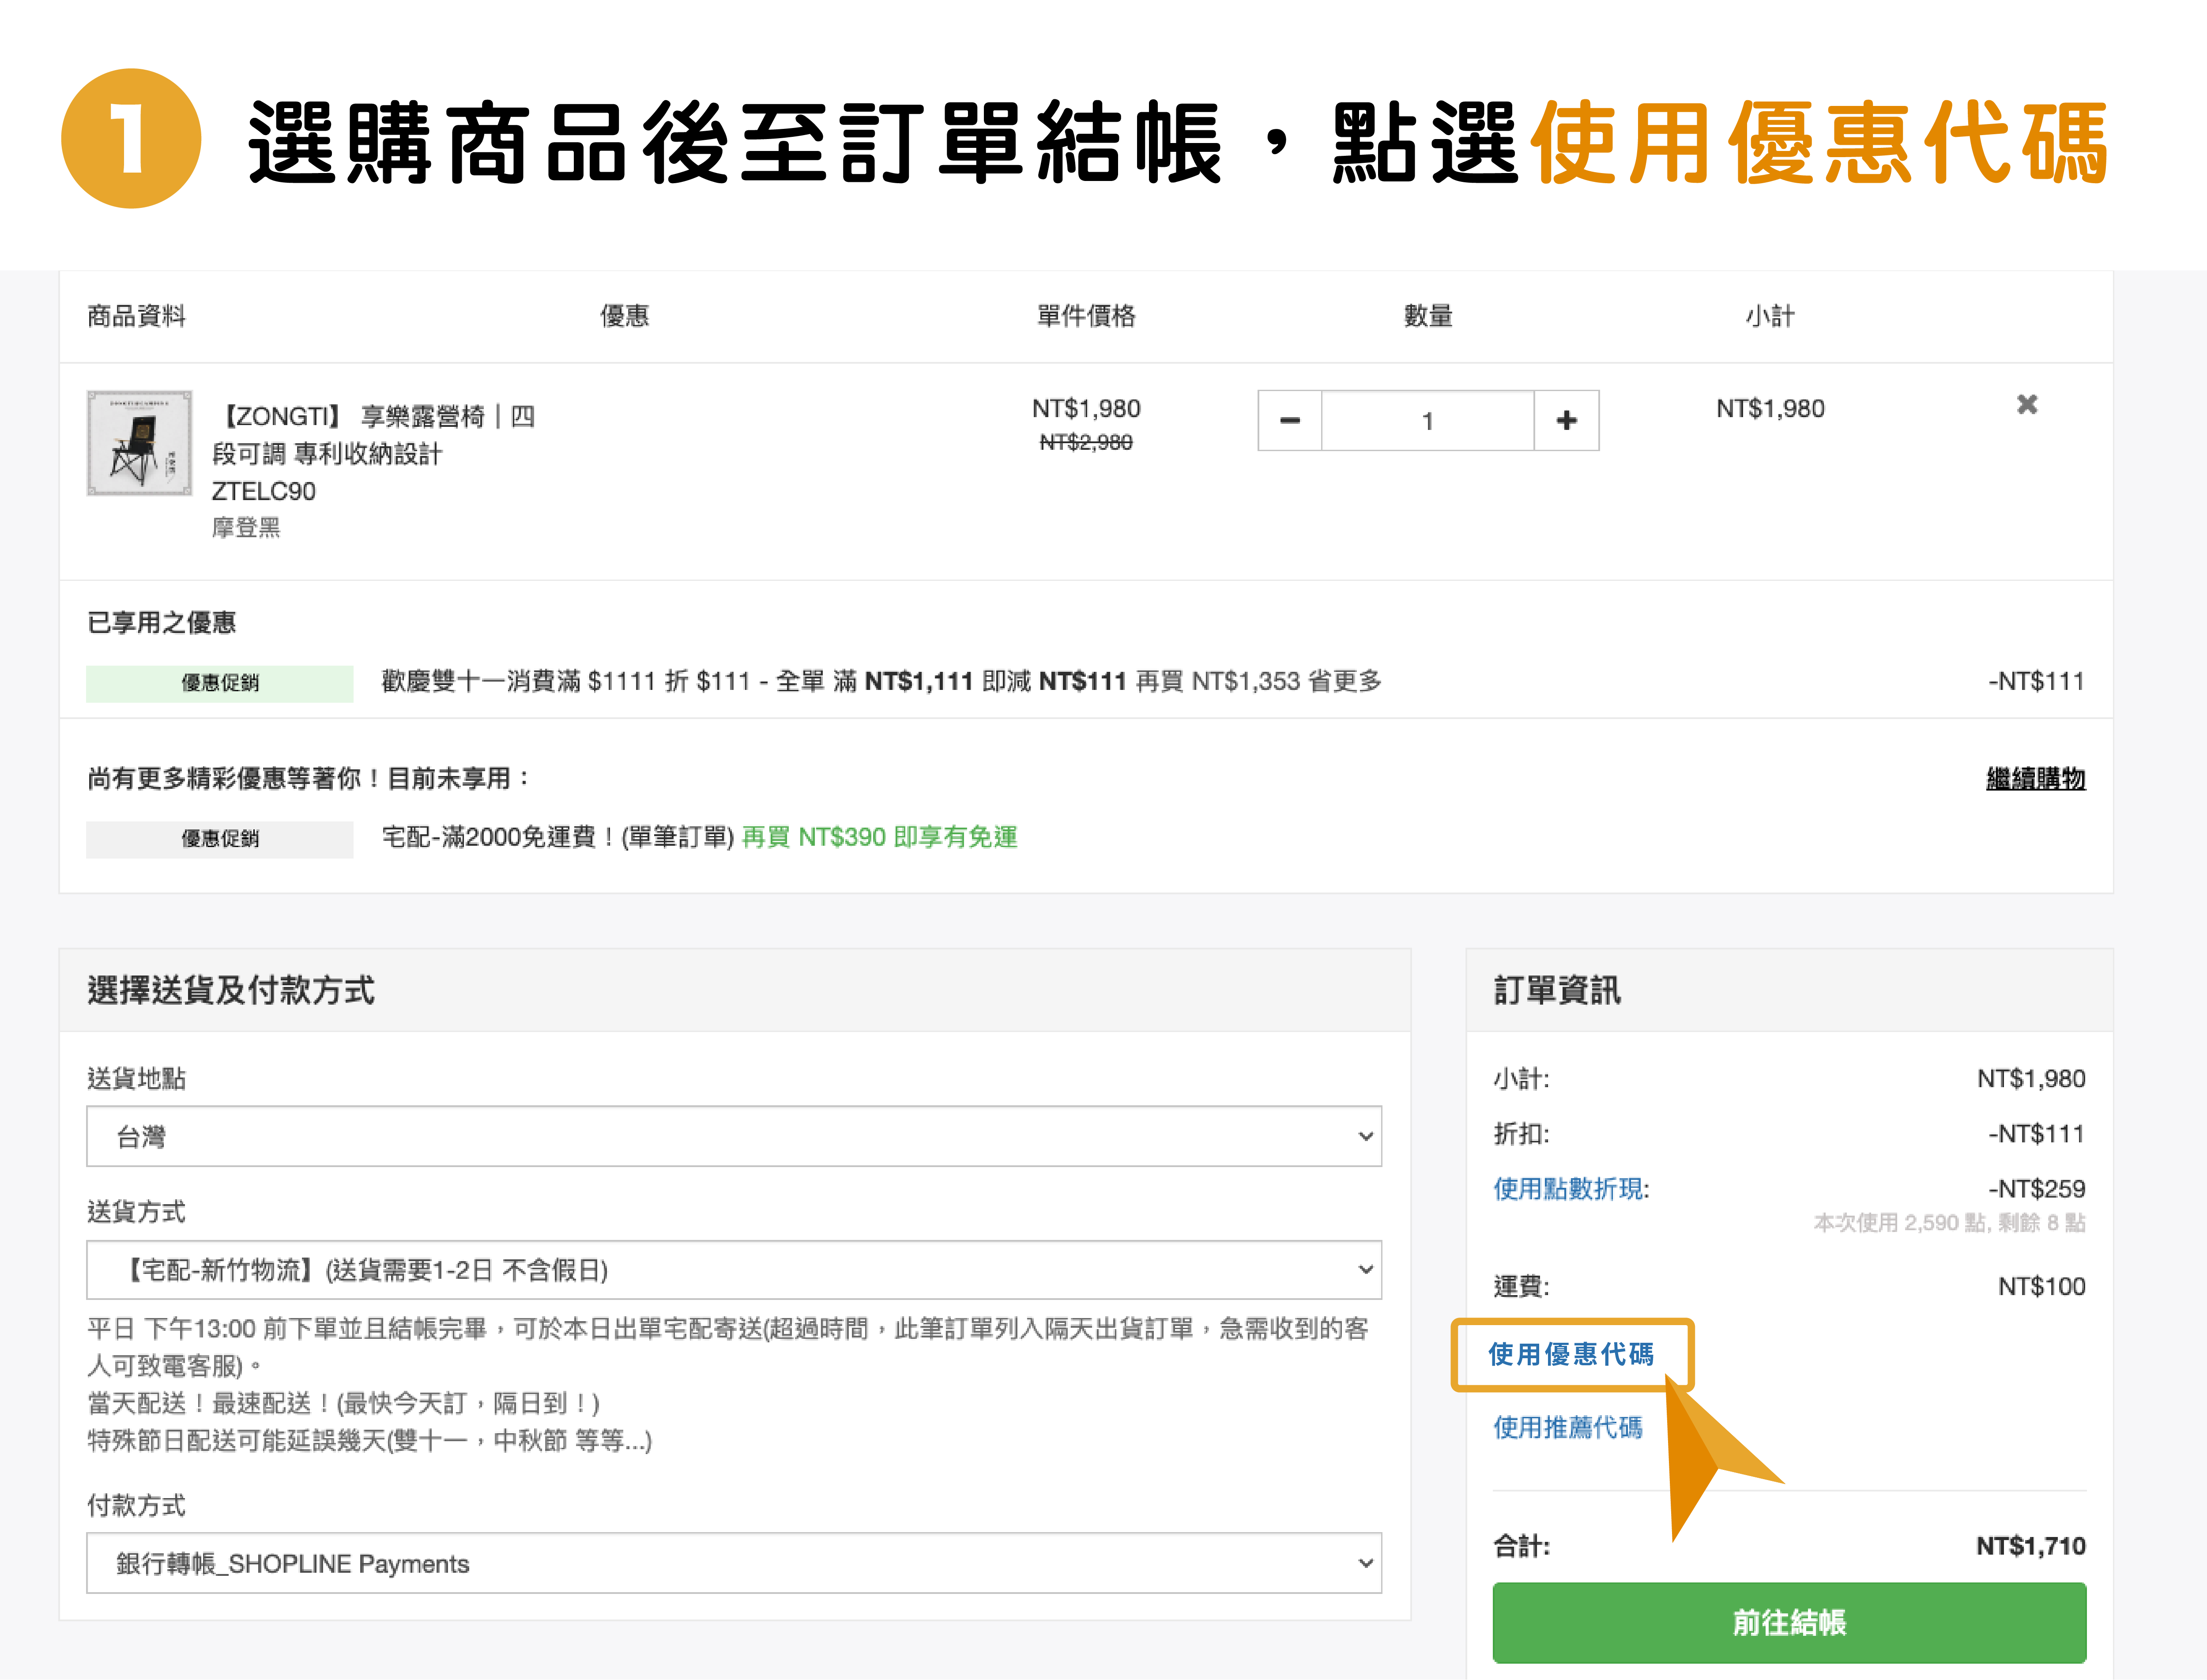Click the camping chair product thumbnail

click(139, 443)
